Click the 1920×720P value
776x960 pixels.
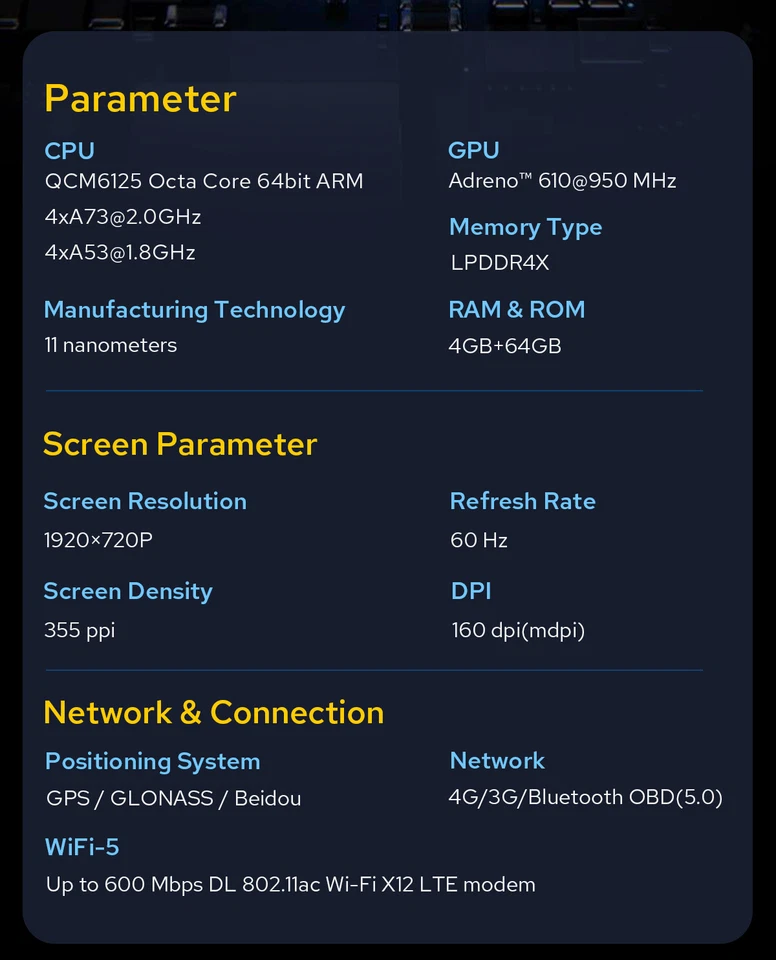coord(98,540)
